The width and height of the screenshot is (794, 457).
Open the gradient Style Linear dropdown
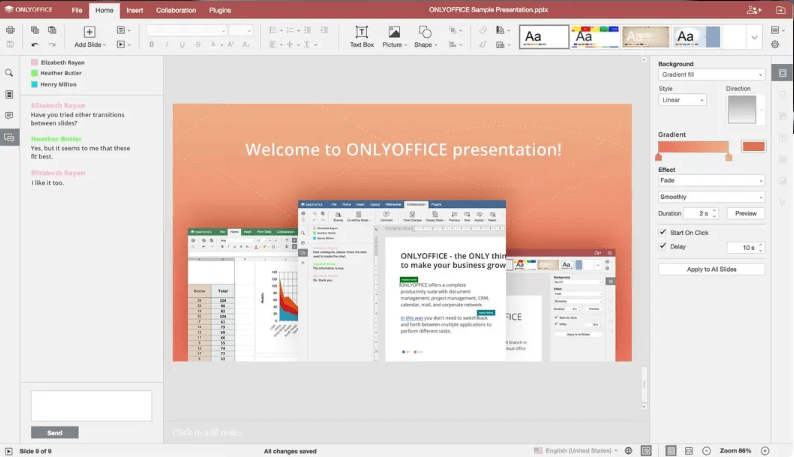click(x=682, y=100)
